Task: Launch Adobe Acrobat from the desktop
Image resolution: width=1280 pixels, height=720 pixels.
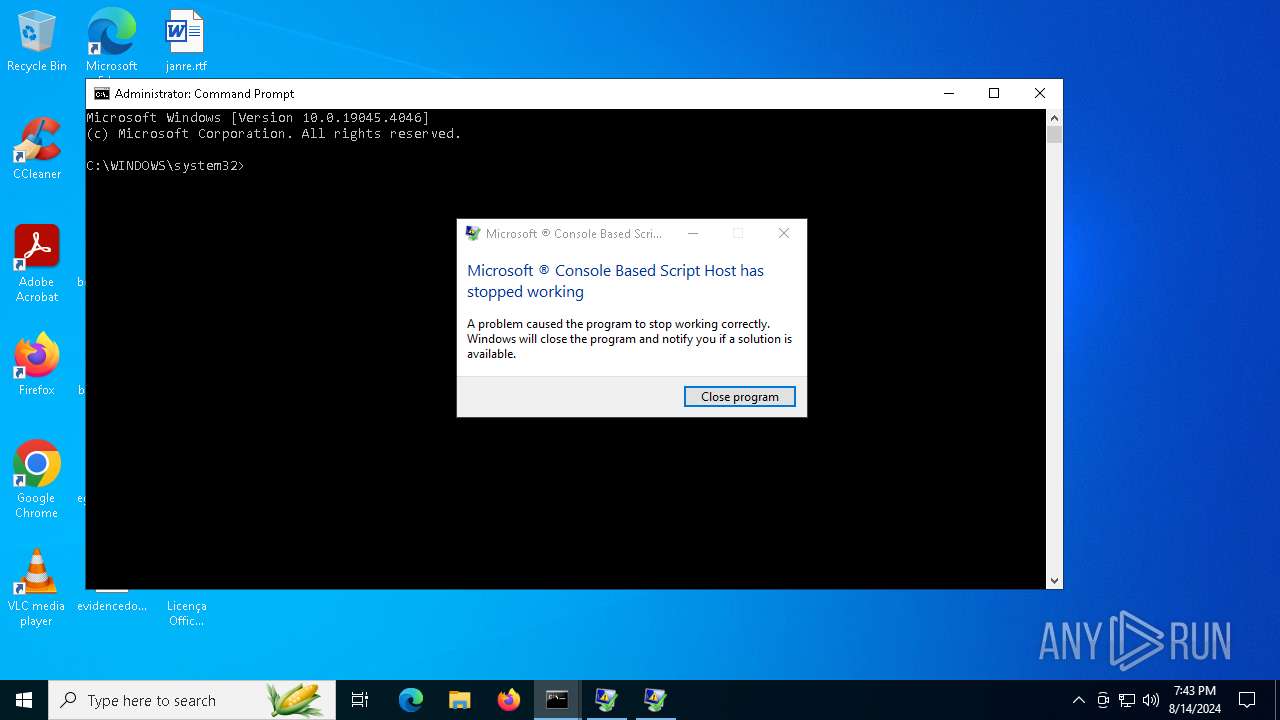Action: point(37,264)
